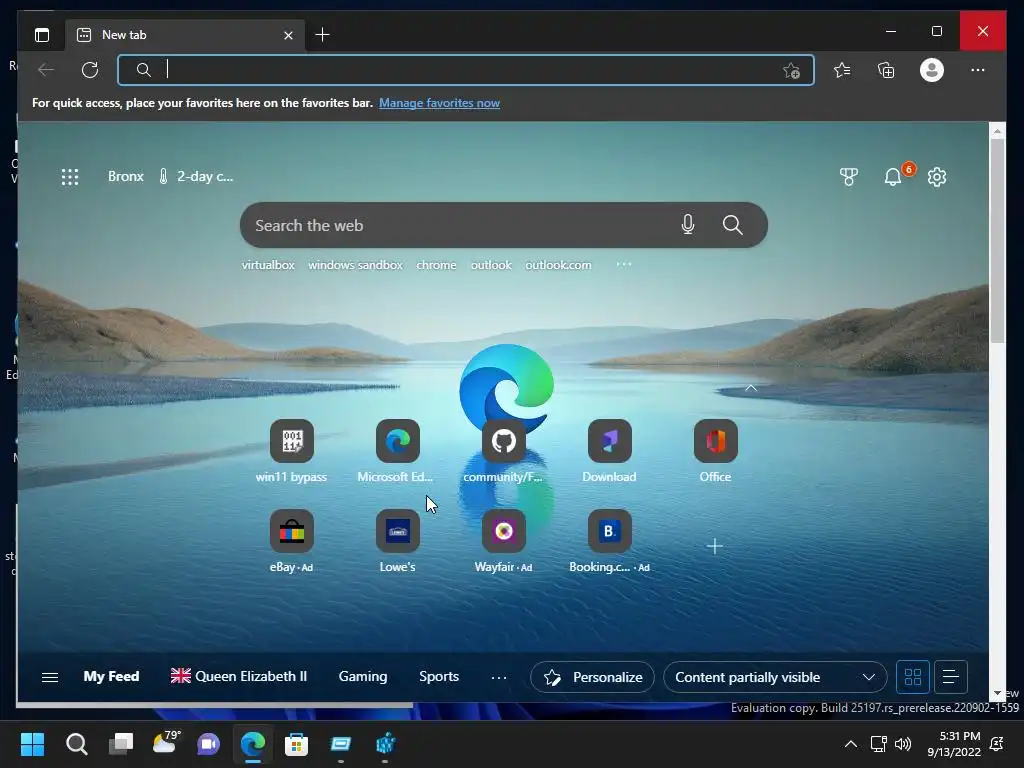Open Task View on taskbar
The width and height of the screenshot is (1024, 768).
(x=121, y=744)
